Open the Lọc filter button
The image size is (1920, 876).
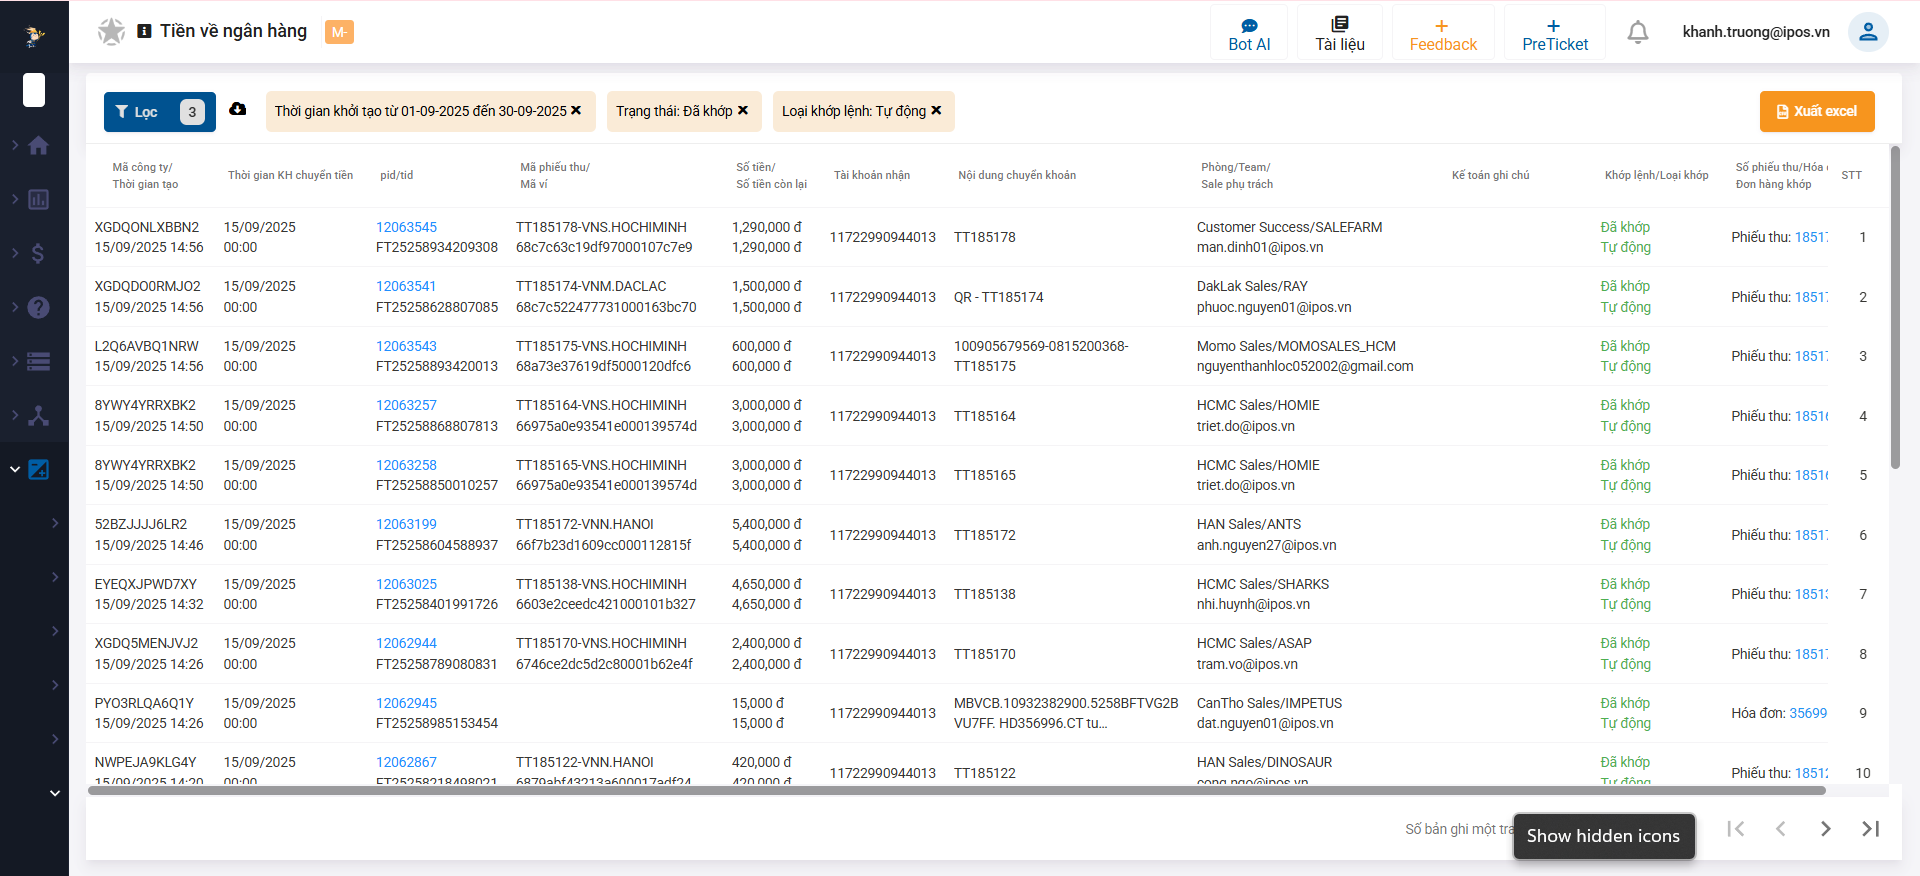click(x=160, y=112)
